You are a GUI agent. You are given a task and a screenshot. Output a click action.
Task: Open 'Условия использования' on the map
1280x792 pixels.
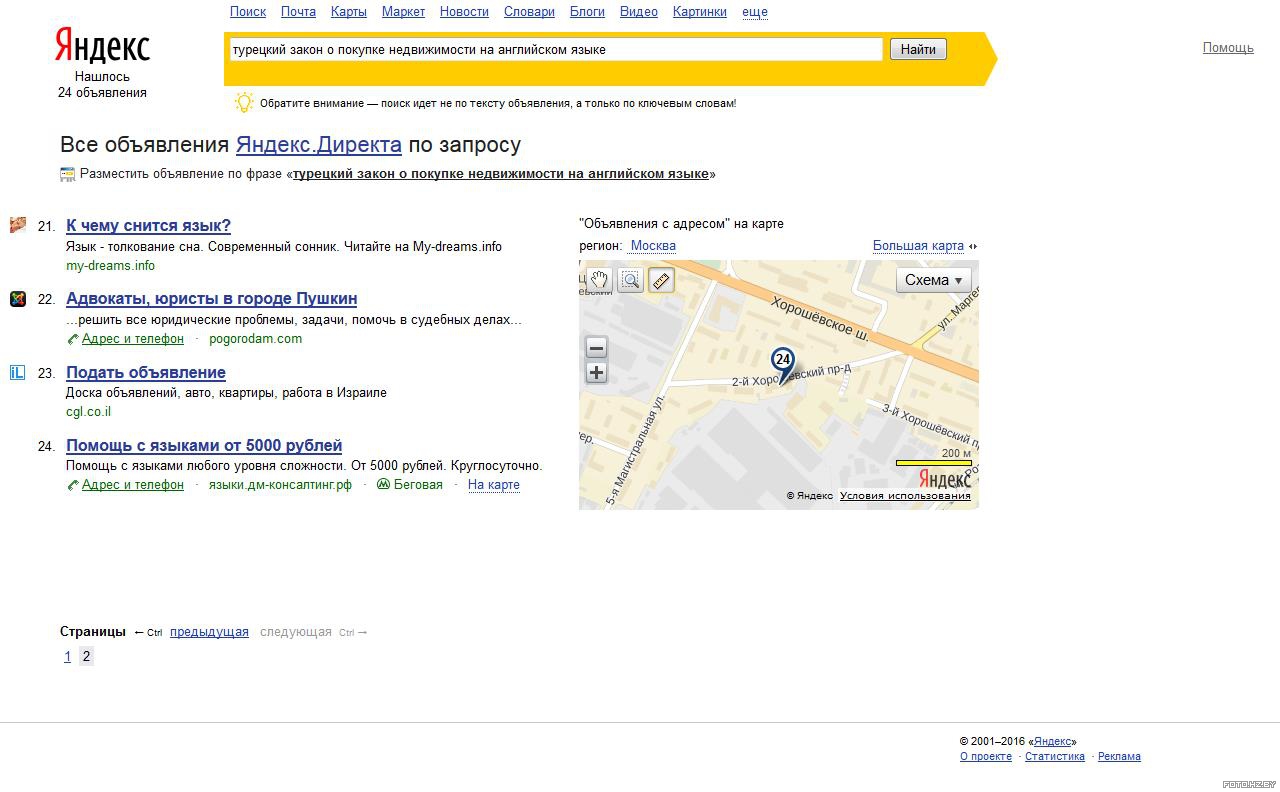tap(905, 496)
